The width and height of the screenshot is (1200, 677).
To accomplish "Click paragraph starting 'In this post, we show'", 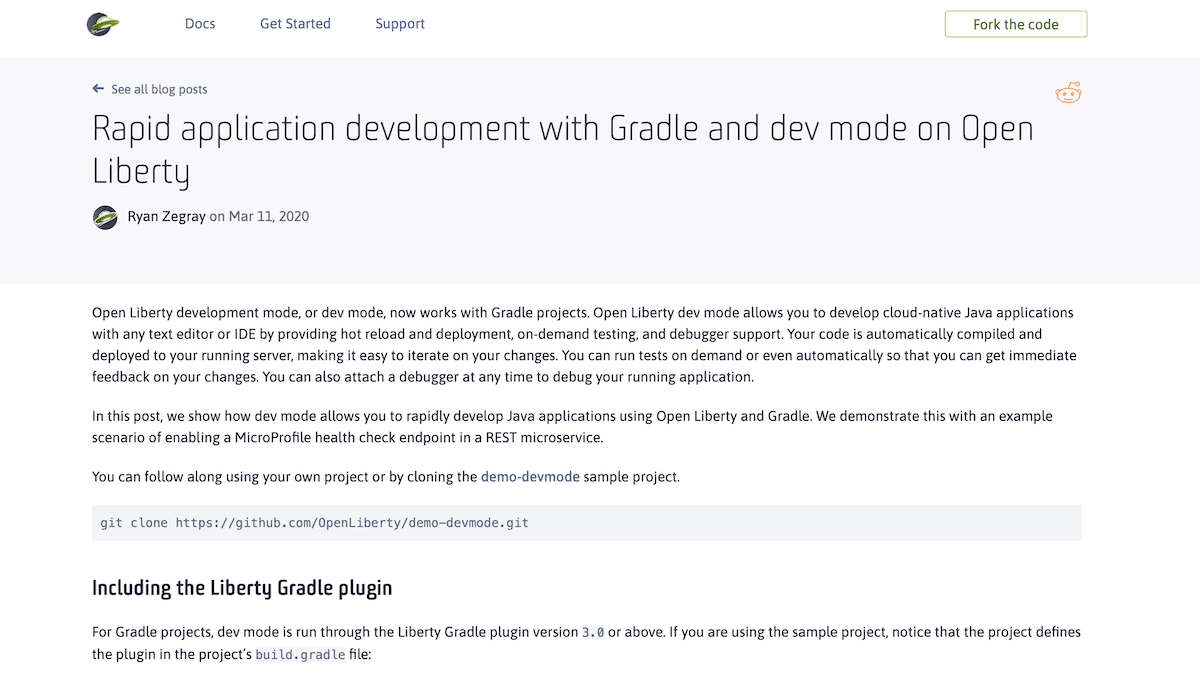I will [x=572, y=427].
